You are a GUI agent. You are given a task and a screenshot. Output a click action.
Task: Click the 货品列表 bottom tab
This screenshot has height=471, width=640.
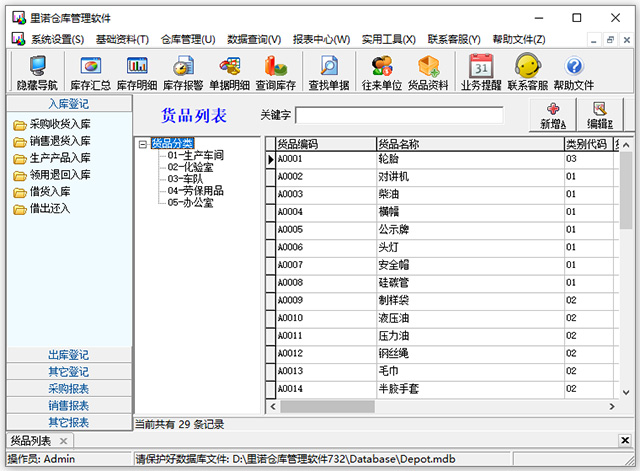click(31, 441)
